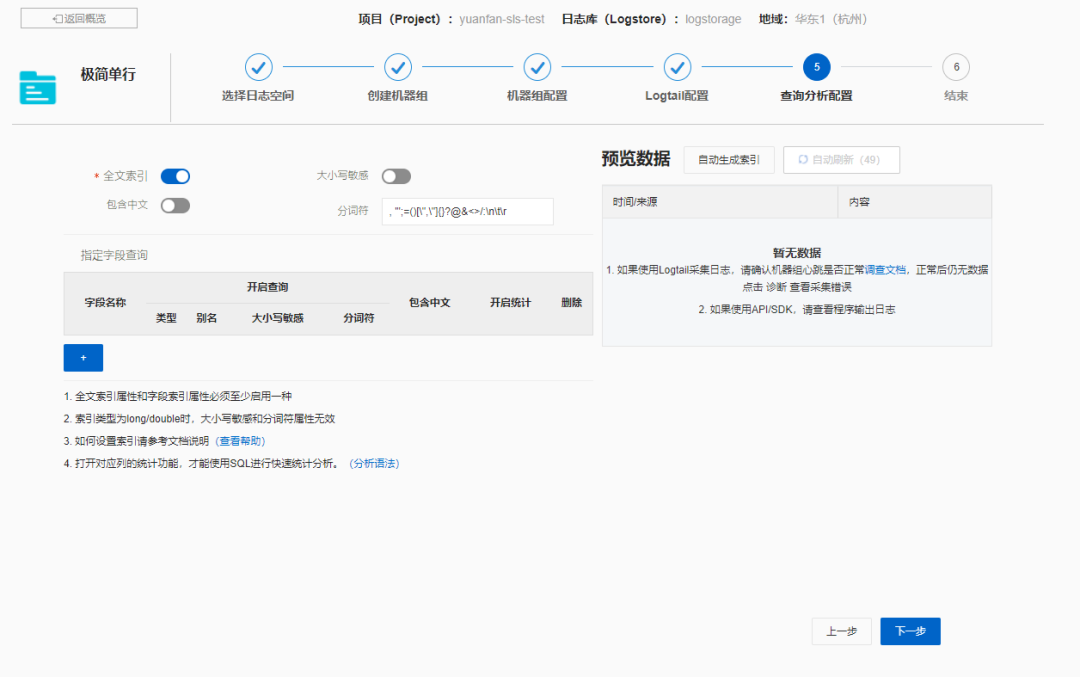Enable the 包含中文 switch
Screen dimensions: 1080x677
point(175,205)
